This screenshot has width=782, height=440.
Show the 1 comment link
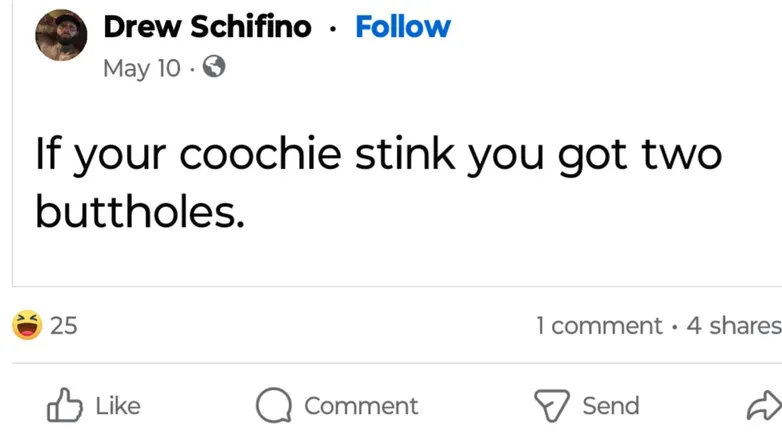pos(599,326)
